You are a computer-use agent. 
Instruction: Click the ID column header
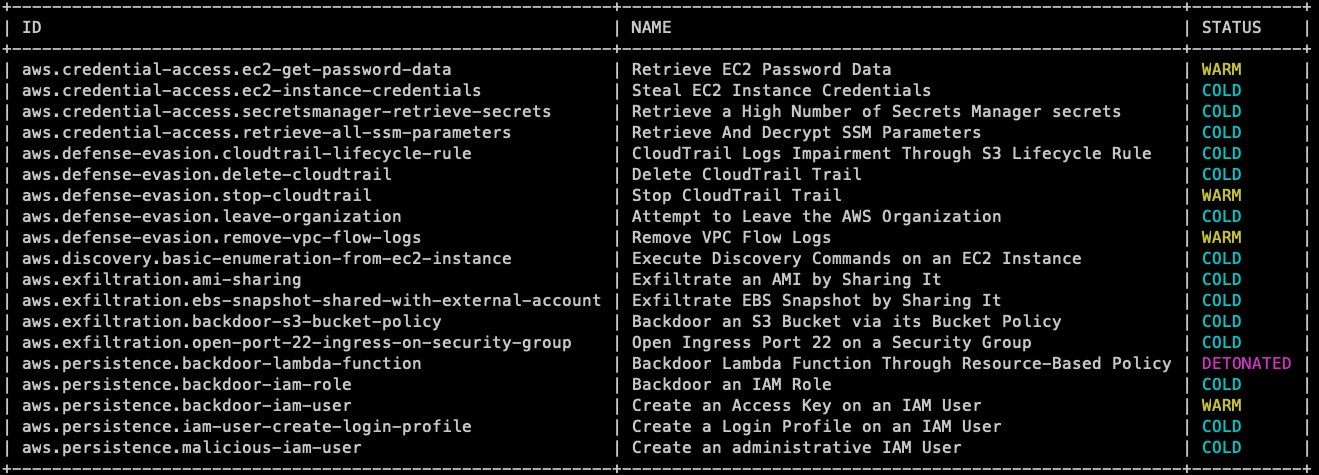coord(32,28)
